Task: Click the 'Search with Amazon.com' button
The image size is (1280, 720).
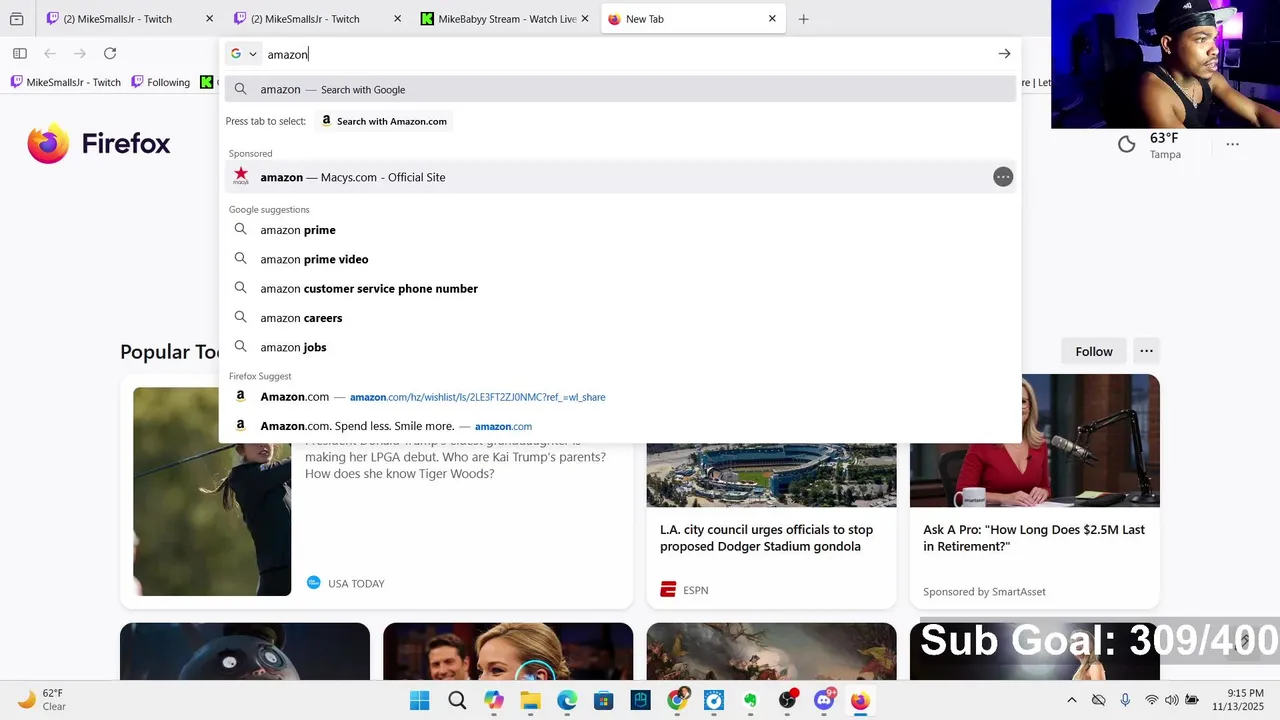Action: click(384, 121)
